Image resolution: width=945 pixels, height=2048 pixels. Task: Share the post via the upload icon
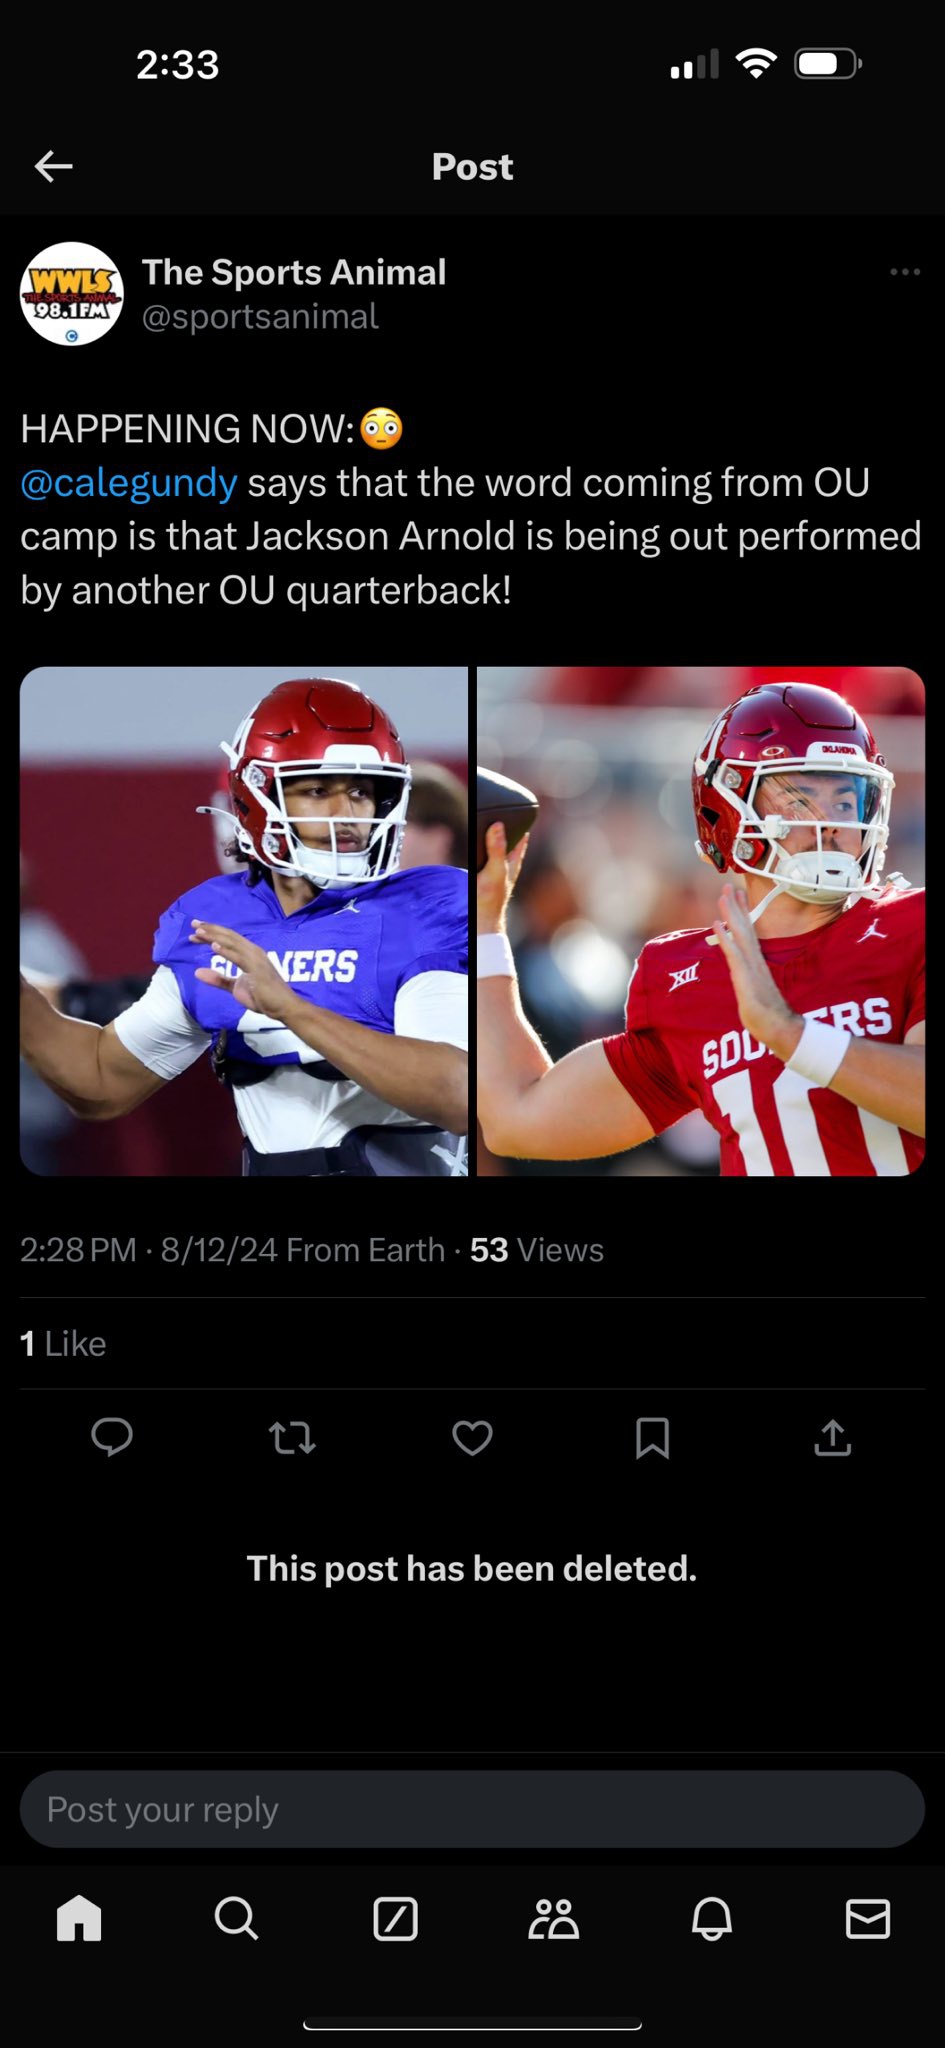click(x=832, y=1438)
